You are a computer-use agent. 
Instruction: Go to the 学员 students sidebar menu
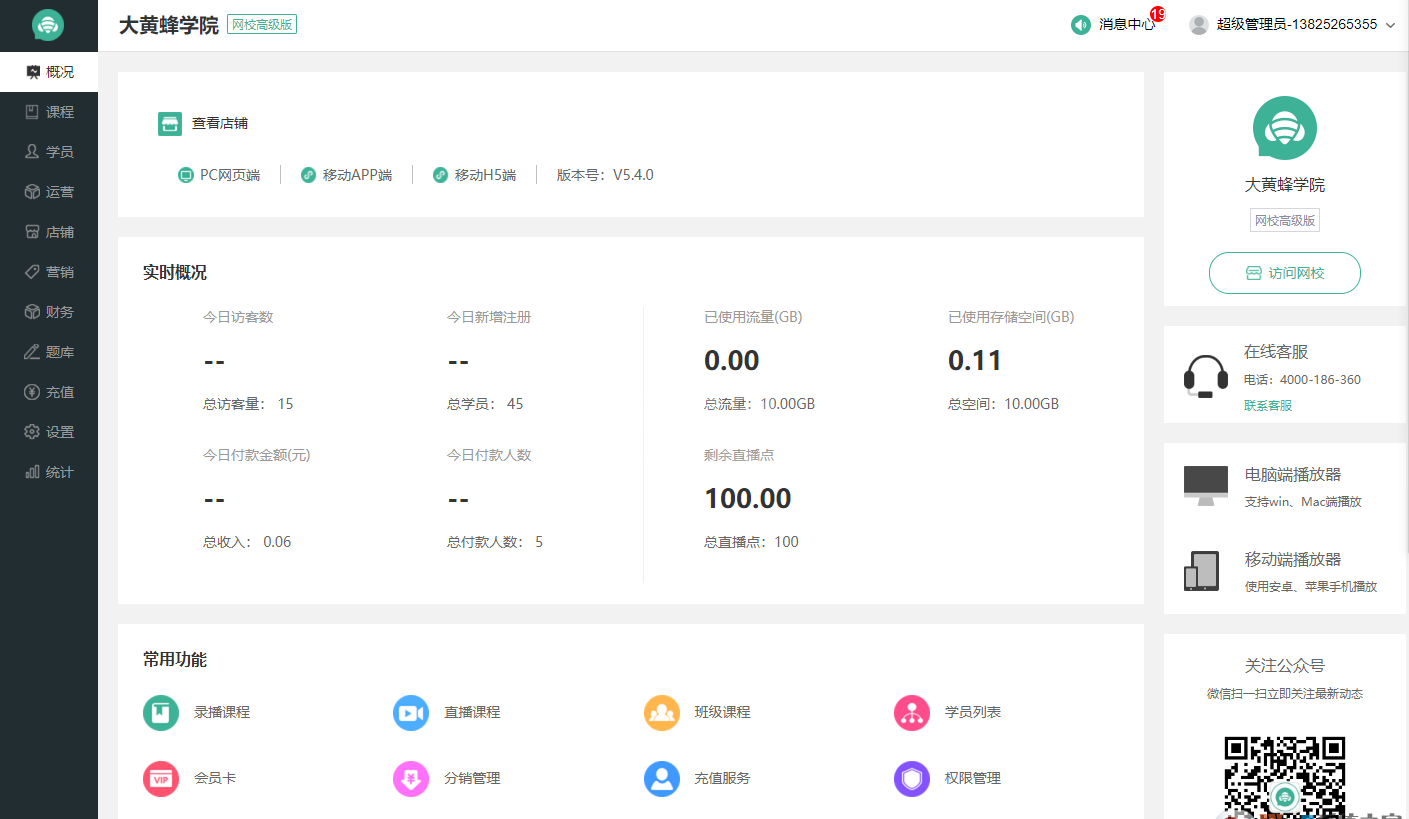click(49, 152)
